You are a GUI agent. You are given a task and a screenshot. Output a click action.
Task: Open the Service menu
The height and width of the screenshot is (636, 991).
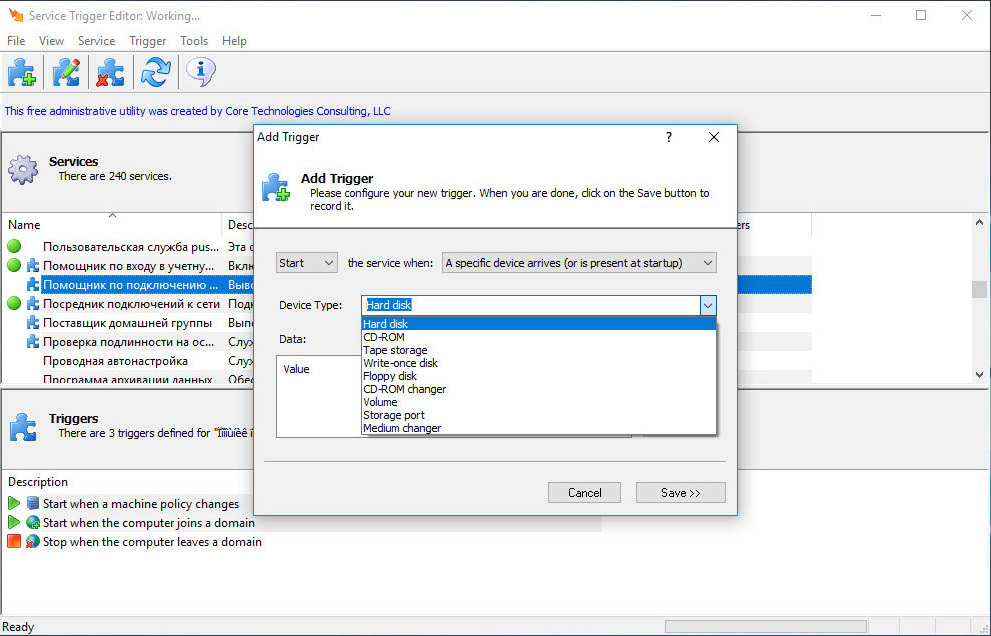(96, 40)
